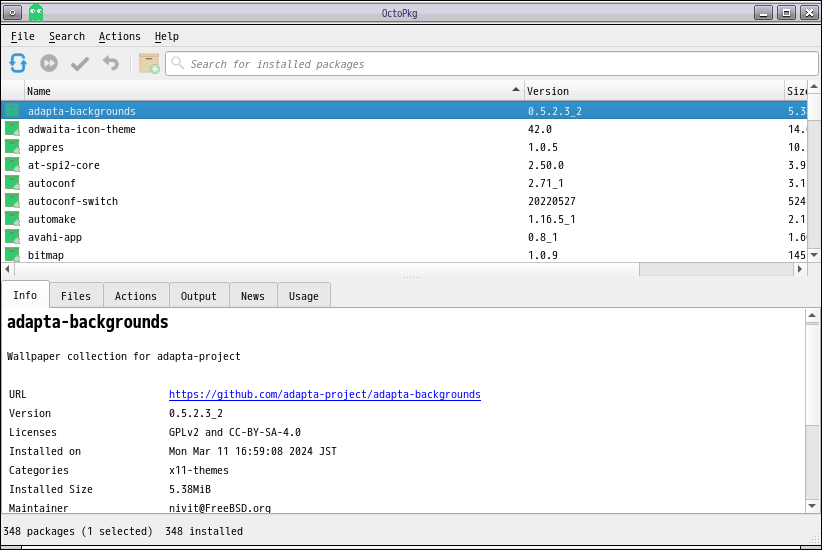The image size is (822, 550).
Task: Click the window menu button in title bar
Action: pos(12,13)
